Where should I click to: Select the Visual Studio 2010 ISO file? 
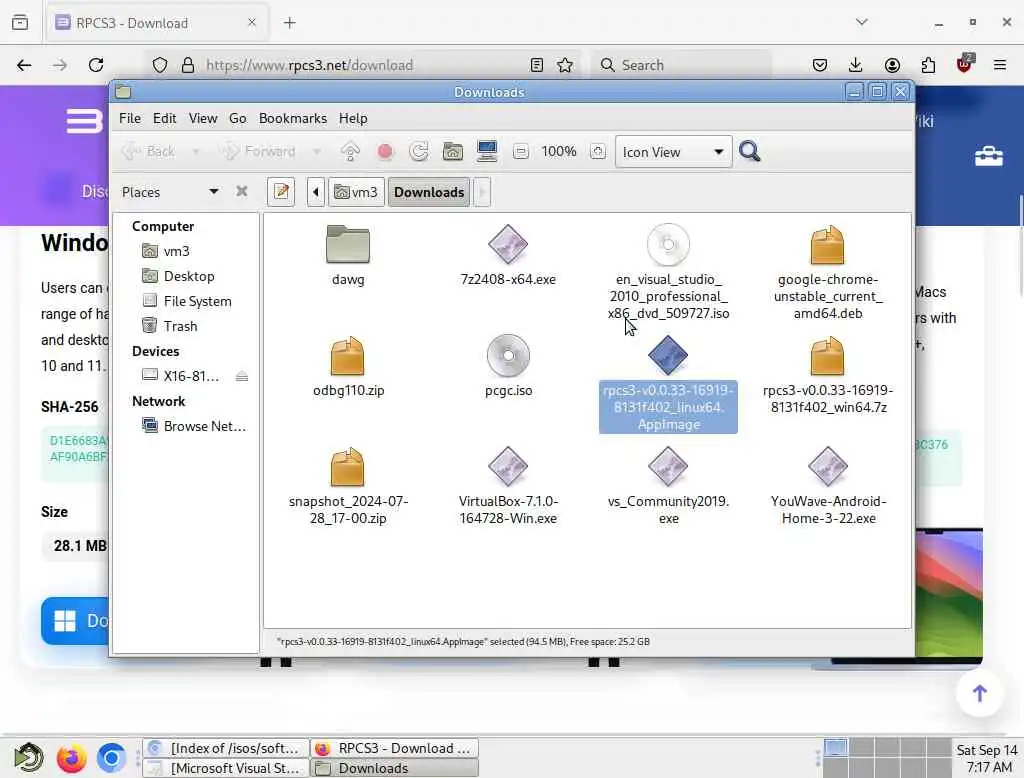(x=668, y=244)
